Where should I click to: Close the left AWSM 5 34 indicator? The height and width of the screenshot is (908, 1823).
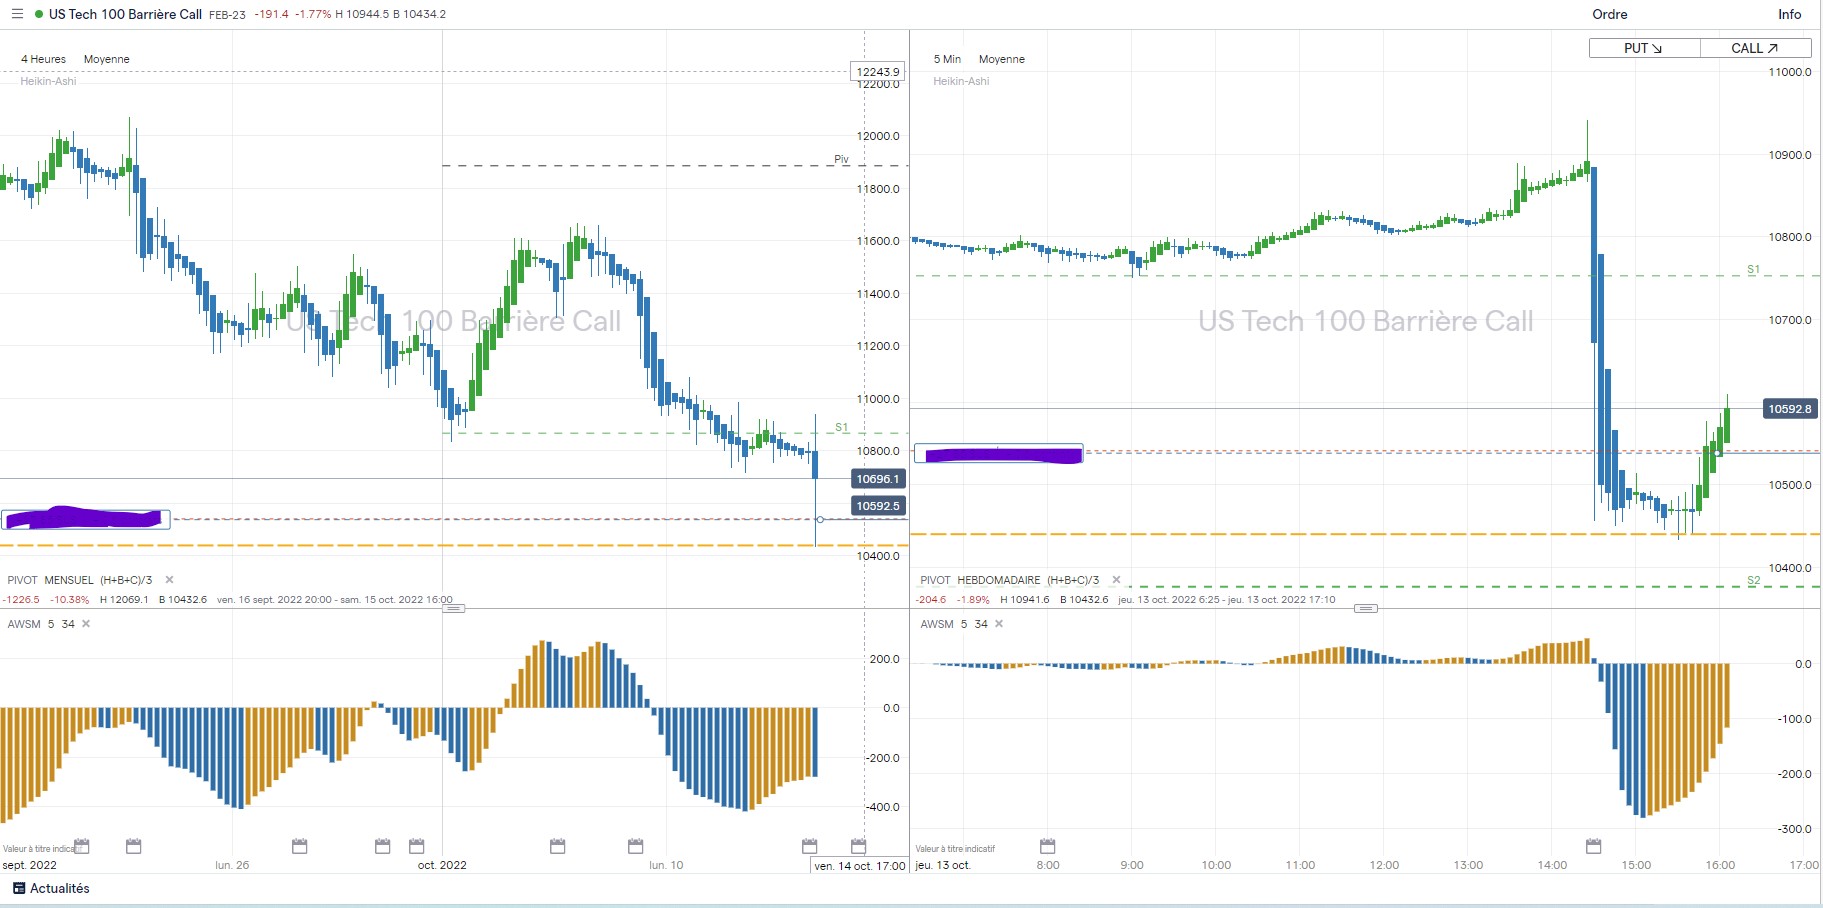coord(86,624)
